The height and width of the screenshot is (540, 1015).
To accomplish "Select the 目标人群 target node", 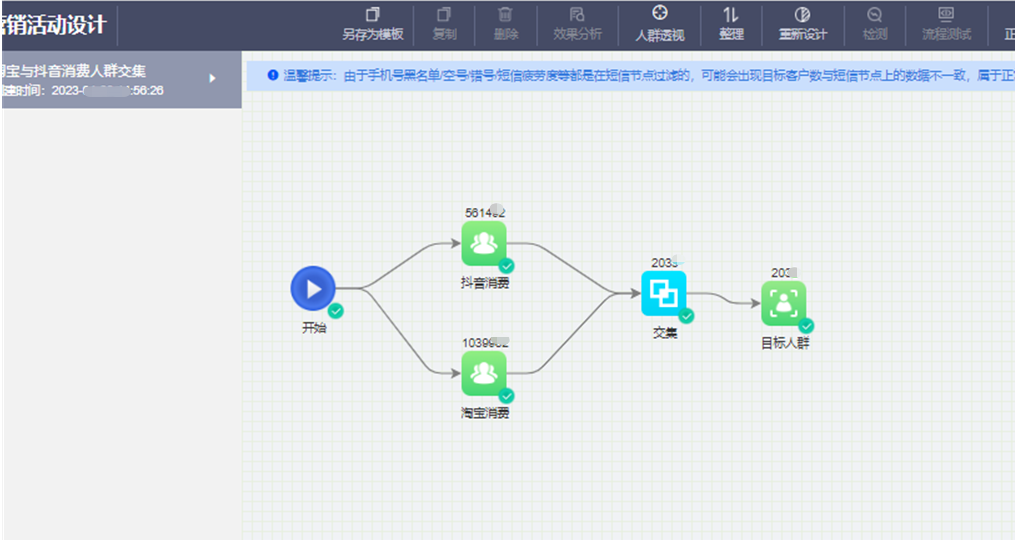I will click(x=783, y=303).
